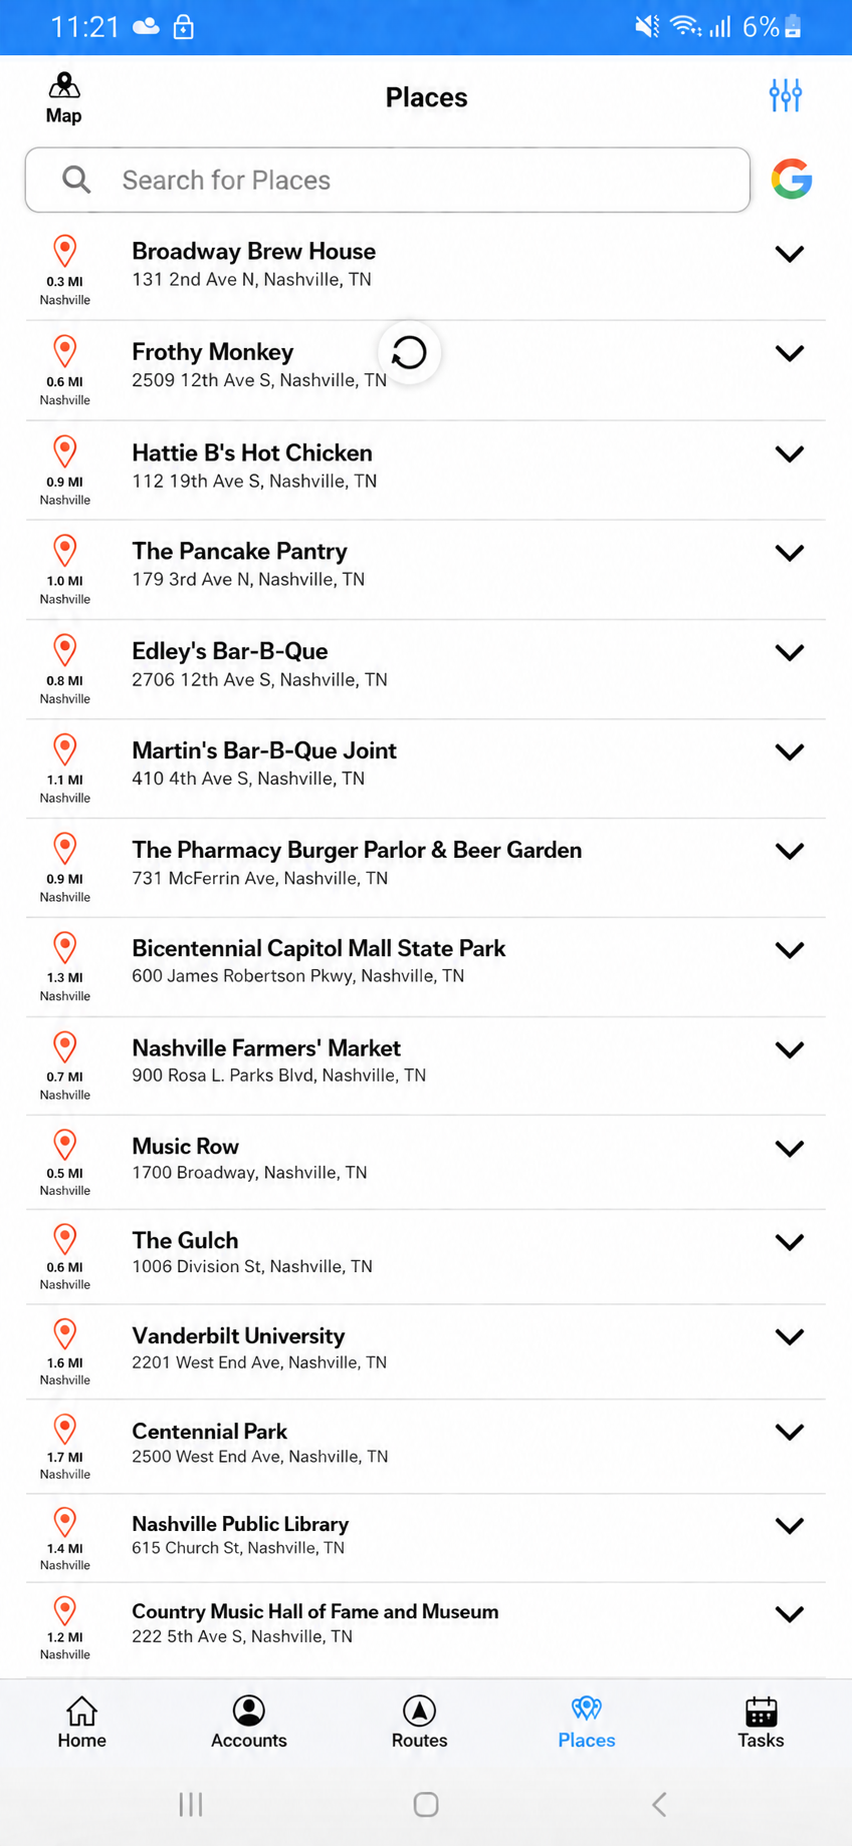This screenshot has width=852, height=1846.
Task: Go to Home in bottom navigation
Action: (x=82, y=1723)
